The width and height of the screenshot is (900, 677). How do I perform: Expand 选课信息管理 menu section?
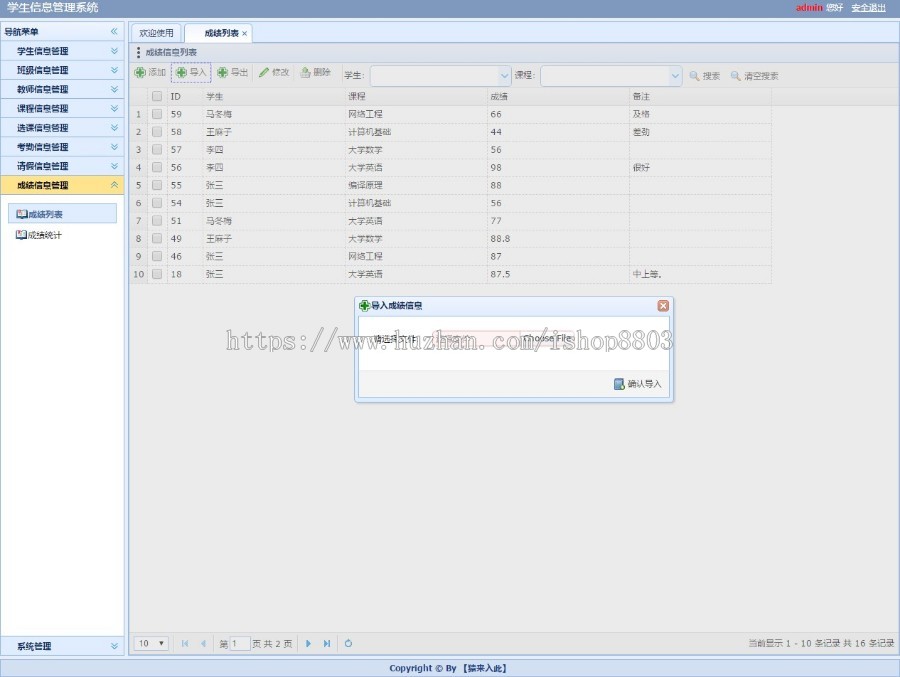[62, 127]
